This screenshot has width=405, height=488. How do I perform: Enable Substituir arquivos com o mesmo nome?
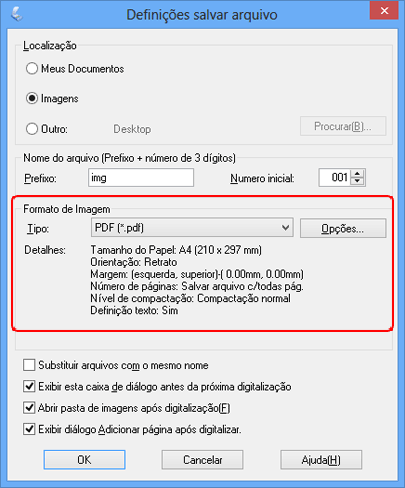point(29,365)
